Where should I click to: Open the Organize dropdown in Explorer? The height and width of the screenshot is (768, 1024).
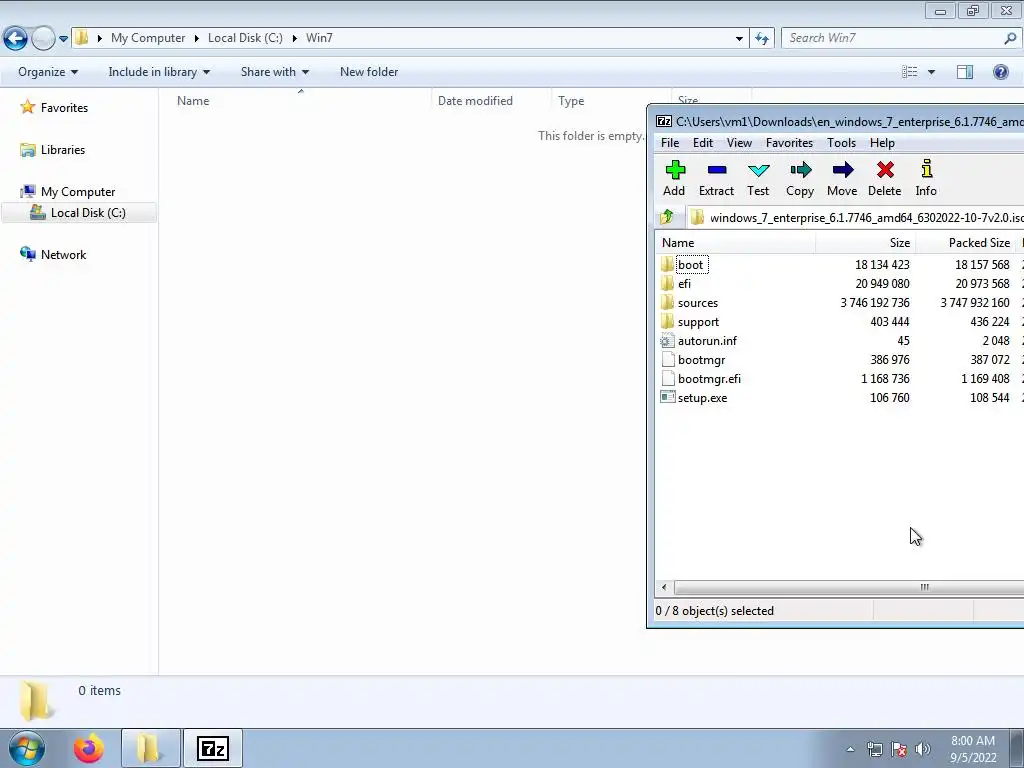(x=48, y=72)
